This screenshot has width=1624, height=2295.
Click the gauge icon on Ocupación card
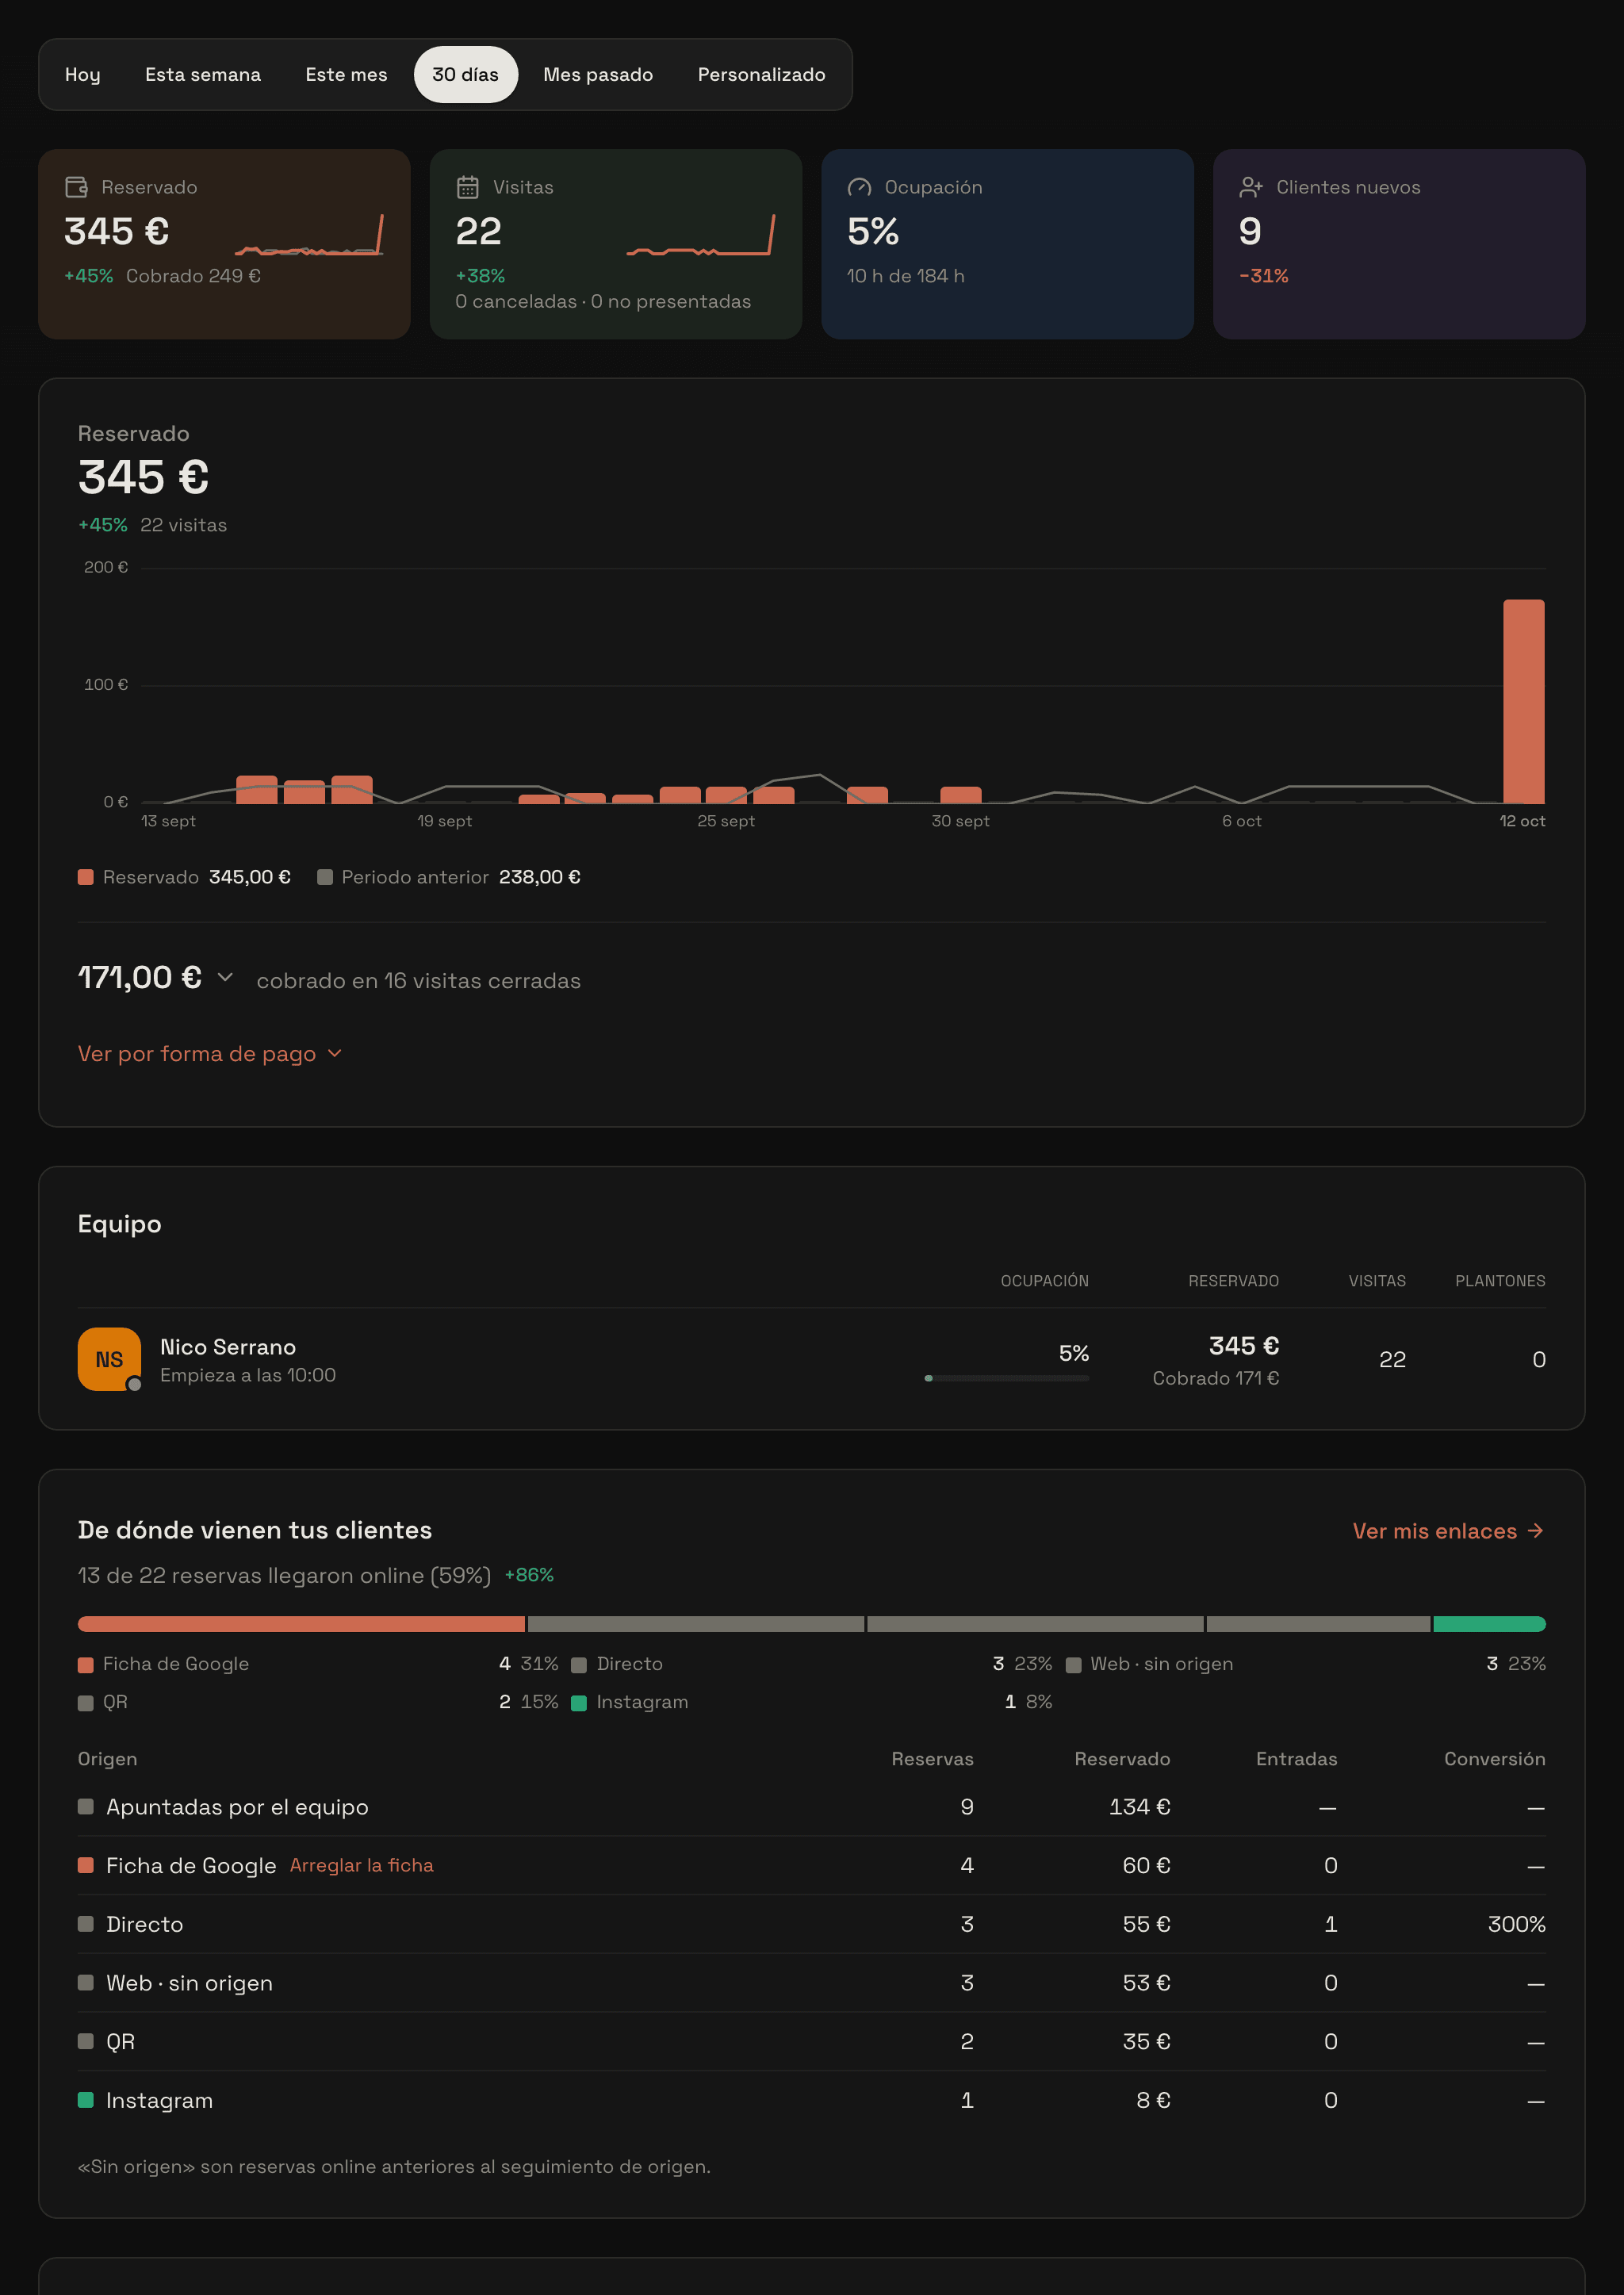tap(859, 187)
